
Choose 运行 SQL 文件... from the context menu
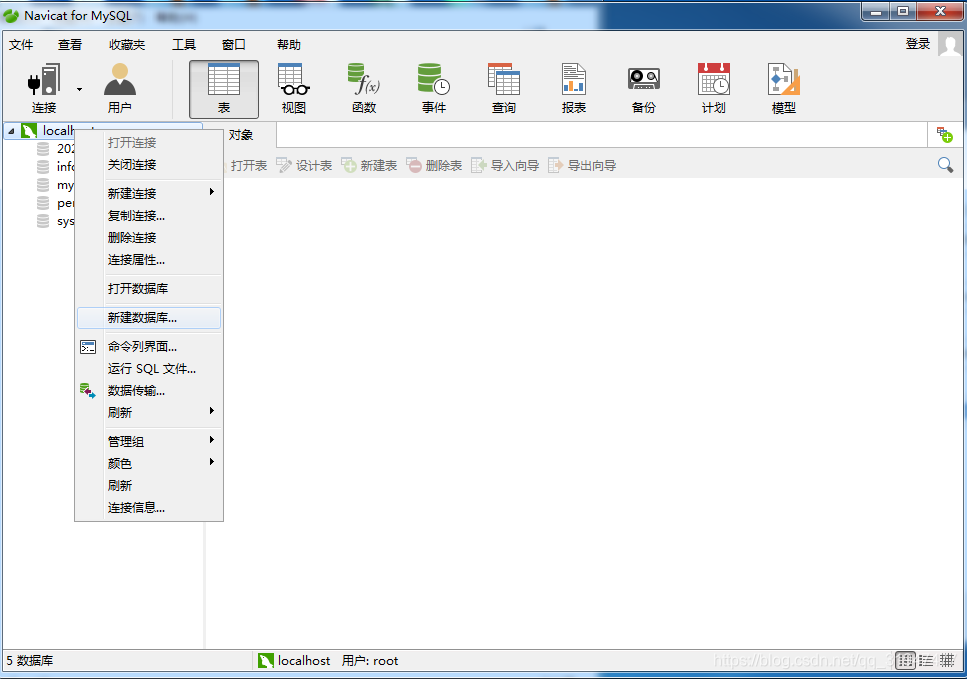point(149,369)
